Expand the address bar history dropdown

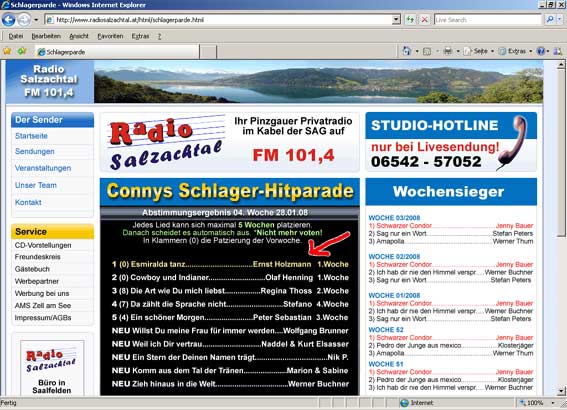(396, 20)
